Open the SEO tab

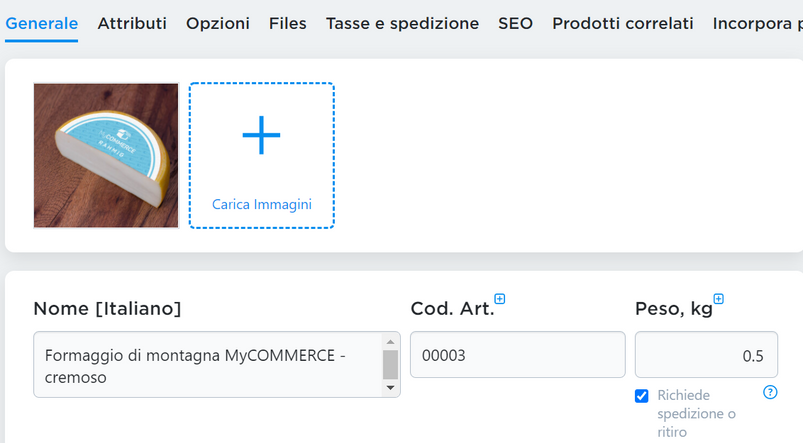point(515,24)
